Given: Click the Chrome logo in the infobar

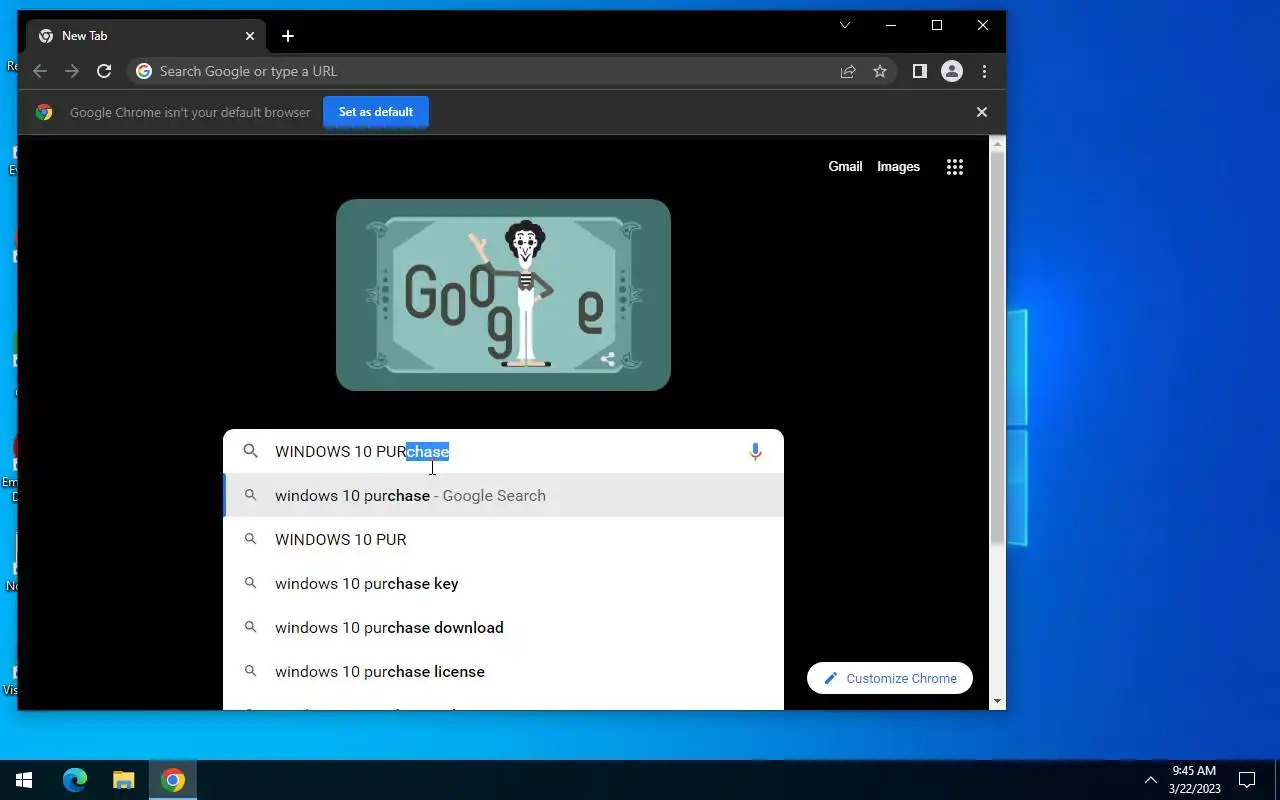Looking at the screenshot, I should 44,112.
